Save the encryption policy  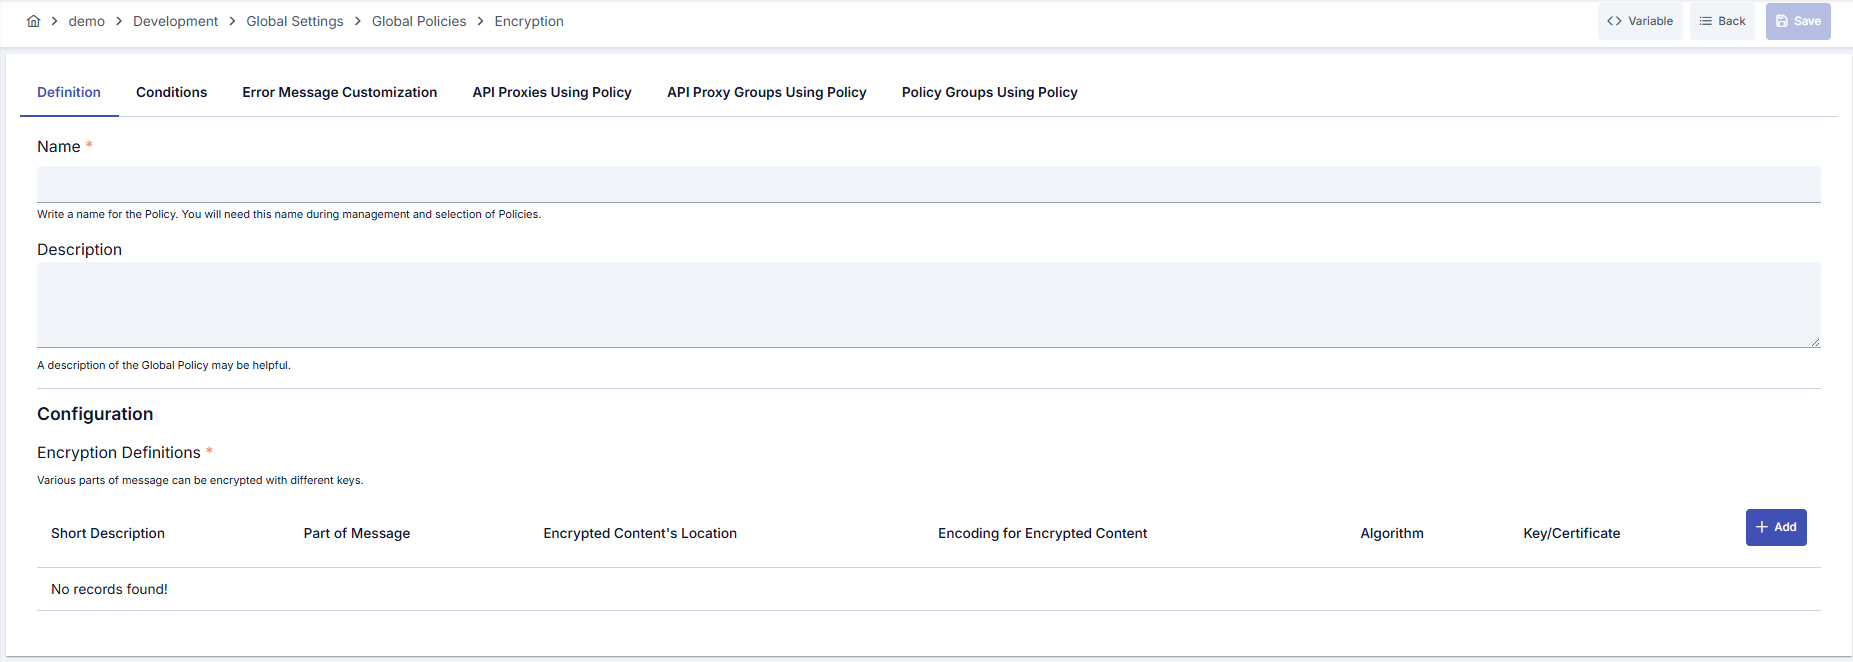point(1798,21)
